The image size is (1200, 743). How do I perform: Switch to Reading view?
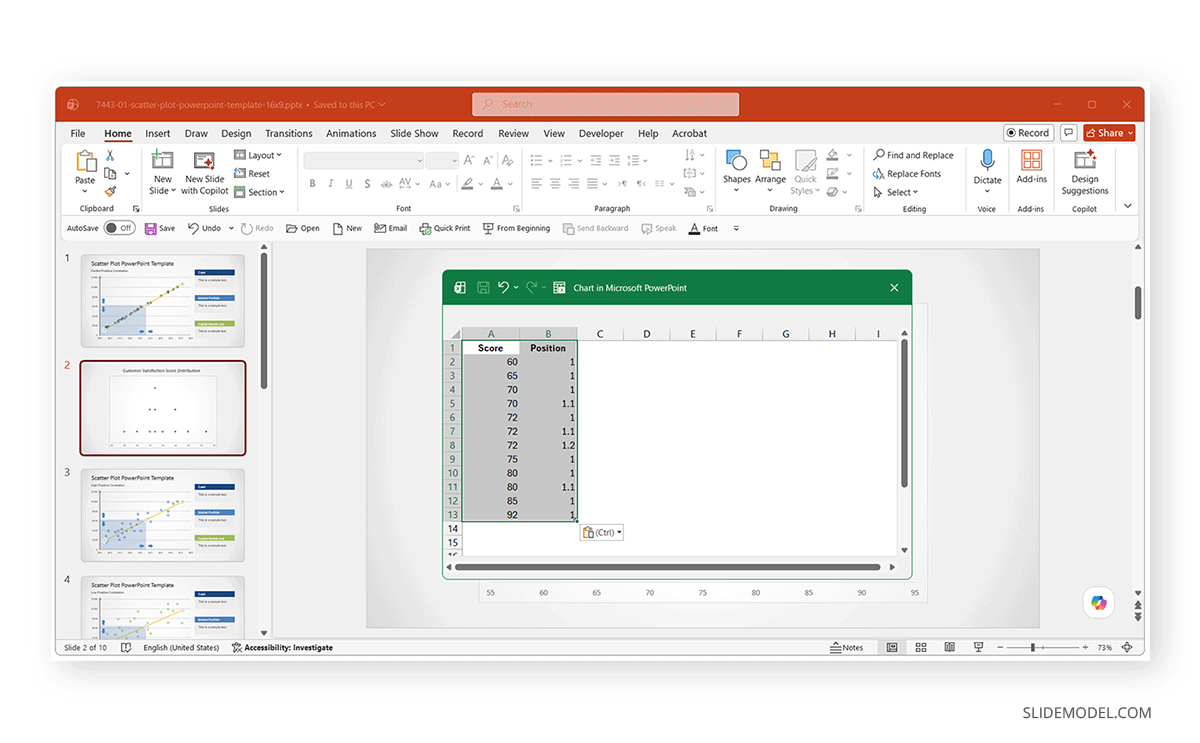[950, 647]
